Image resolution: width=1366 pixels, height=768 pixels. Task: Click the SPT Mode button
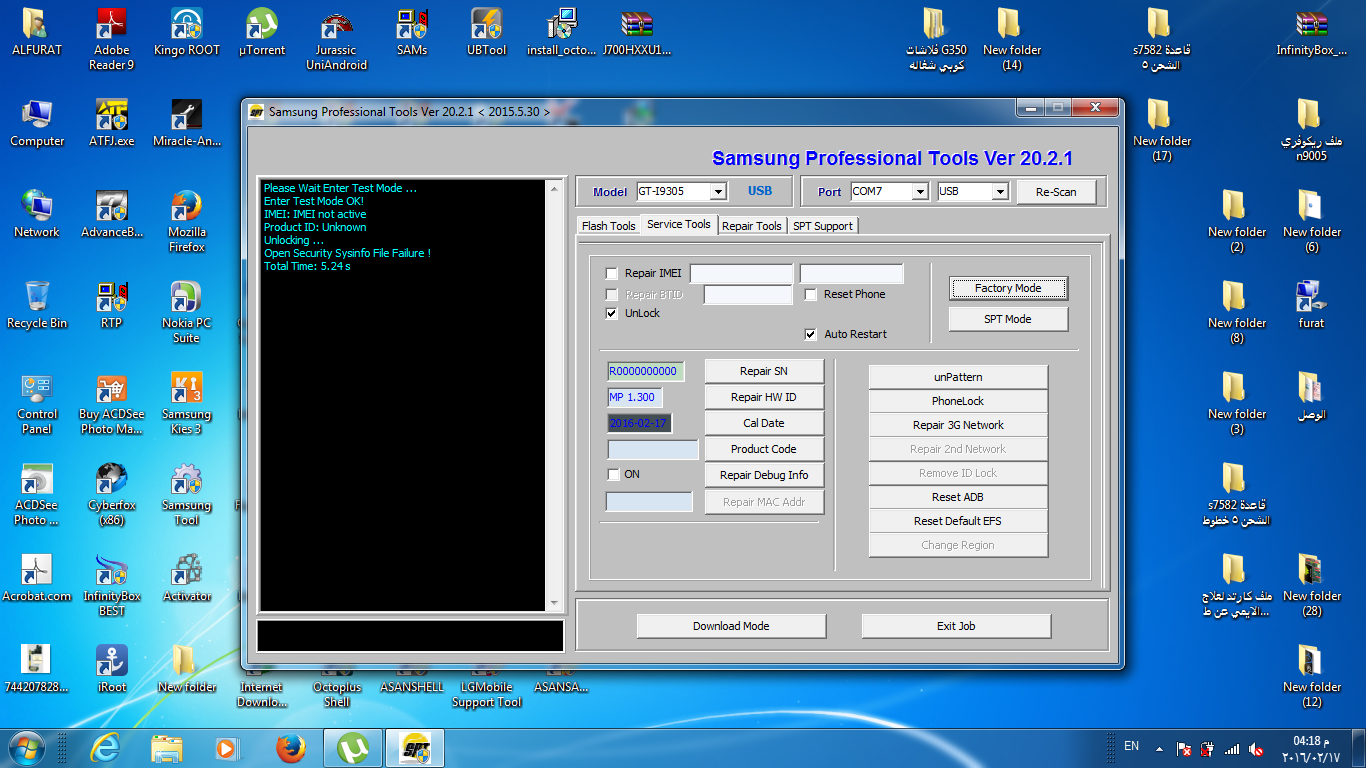click(x=1008, y=319)
